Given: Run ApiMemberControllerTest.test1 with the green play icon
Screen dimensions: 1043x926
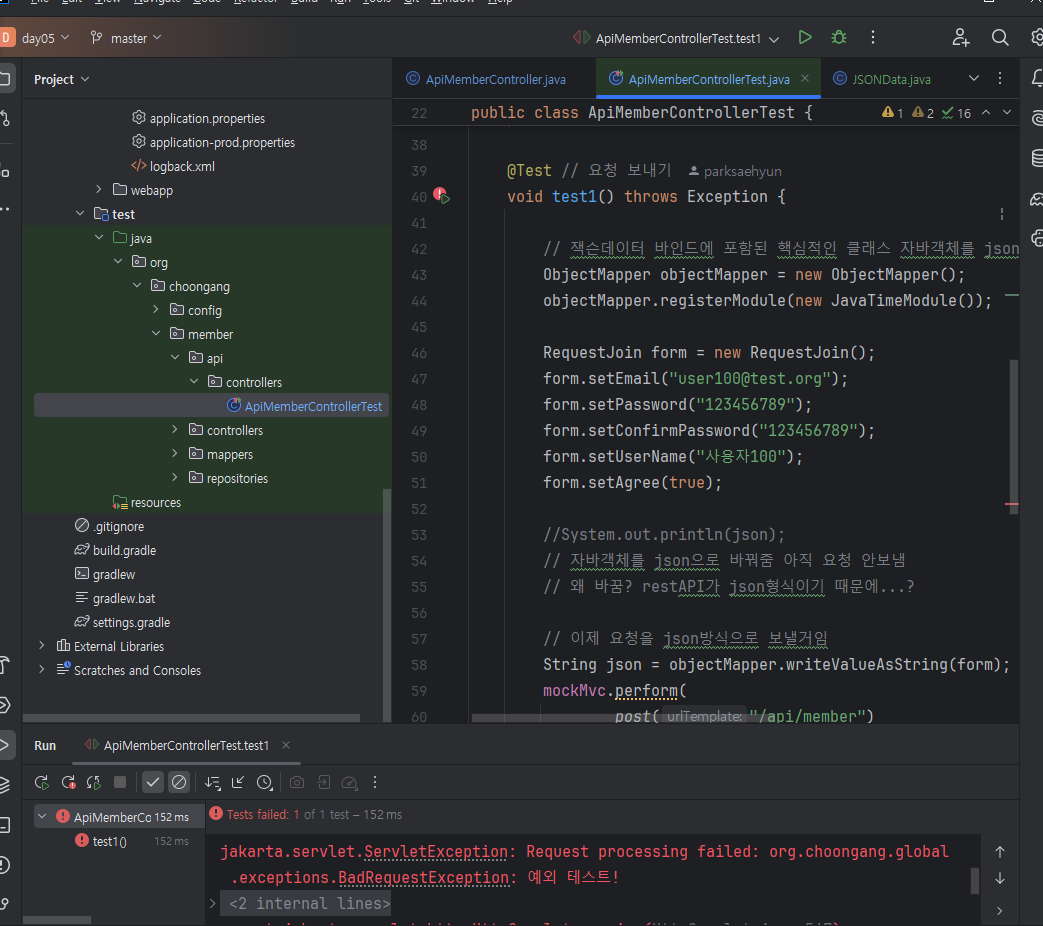Looking at the screenshot, I should (805, 37).
